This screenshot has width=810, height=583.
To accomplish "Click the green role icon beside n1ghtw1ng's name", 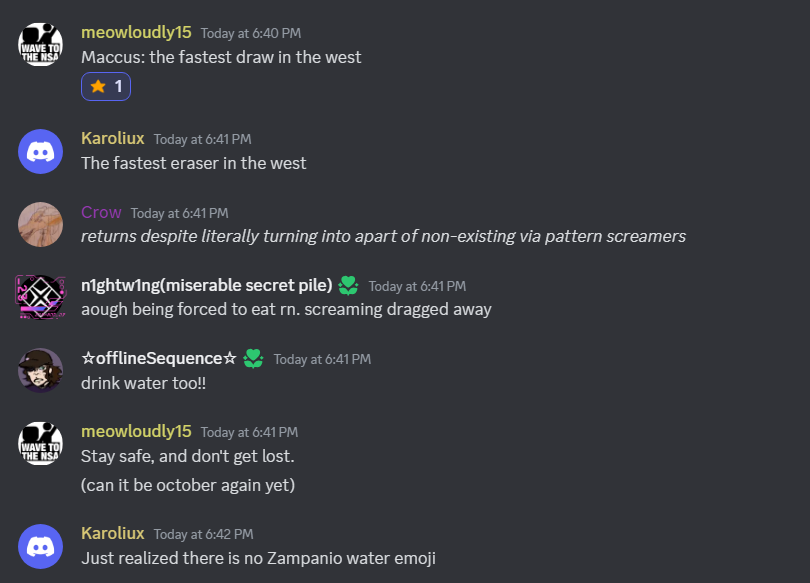I will [x=348, y=286].
